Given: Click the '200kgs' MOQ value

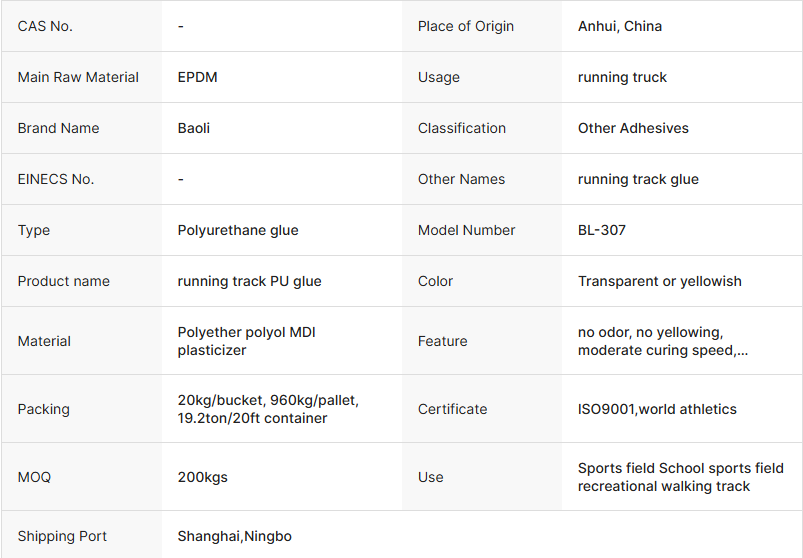Looking at the screenshot, I should point(202,477).
